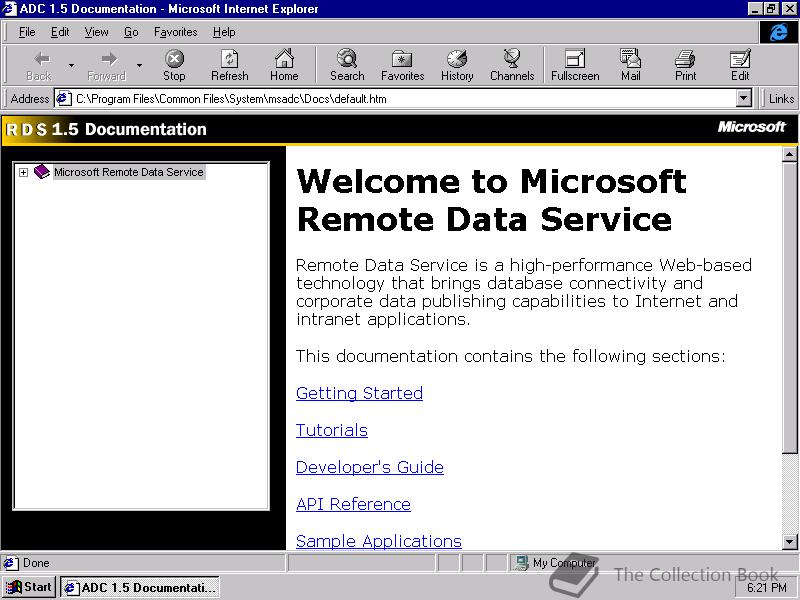Click the purple book icon in tree
The image size is (800, 600).
tap(42, 172)
